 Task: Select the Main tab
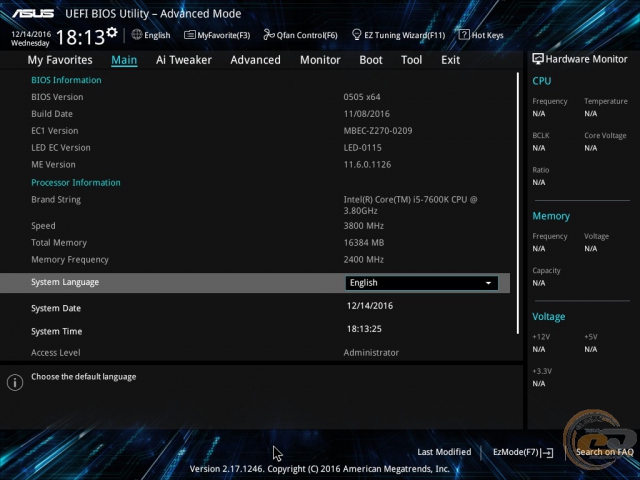124,60
